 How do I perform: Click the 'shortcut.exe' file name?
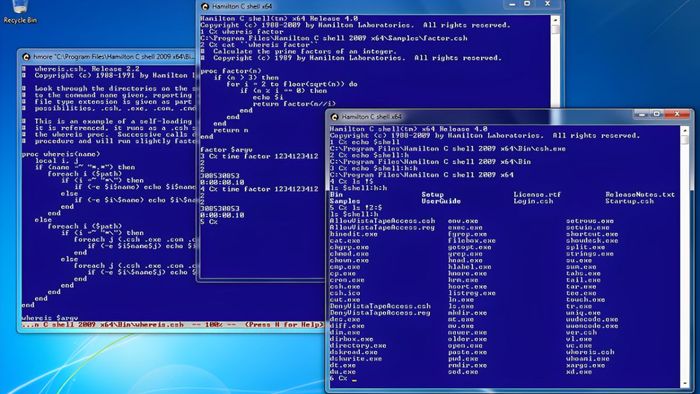pyautogui.click(x=592, y=234)
